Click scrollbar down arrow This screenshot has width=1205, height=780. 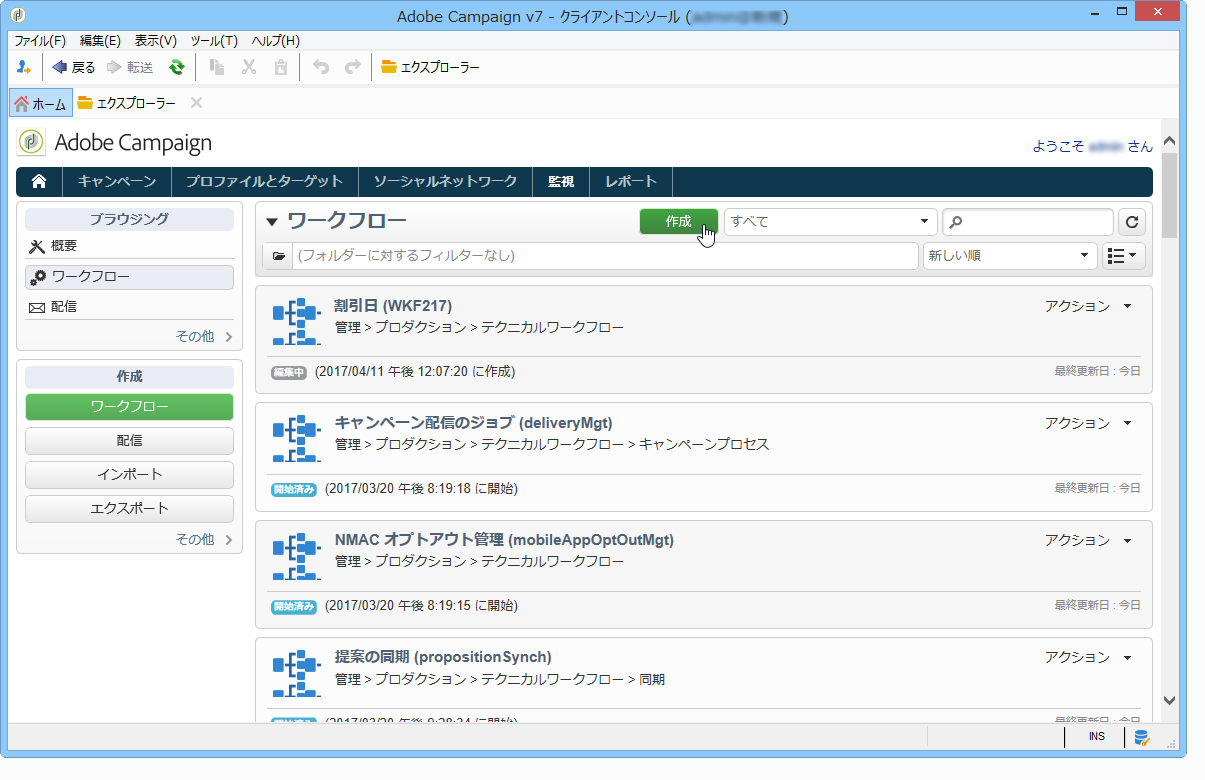(x=1170, y=701)
